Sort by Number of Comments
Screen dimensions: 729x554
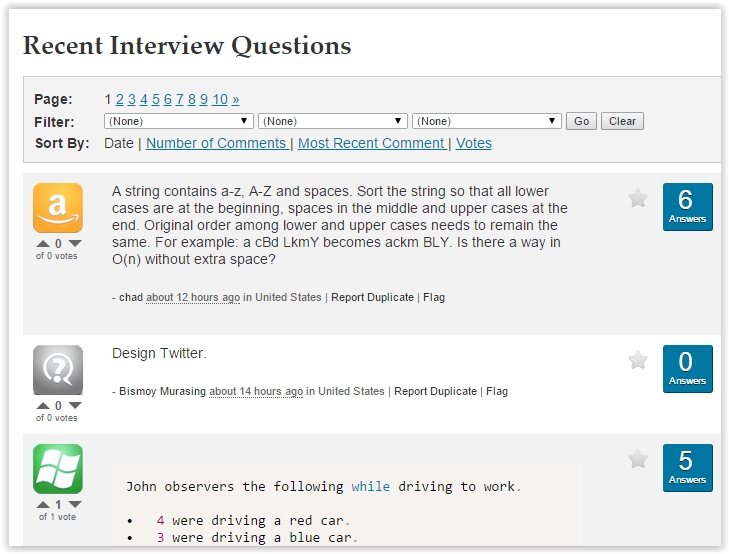pyautogui.click(x=216, y=143)
